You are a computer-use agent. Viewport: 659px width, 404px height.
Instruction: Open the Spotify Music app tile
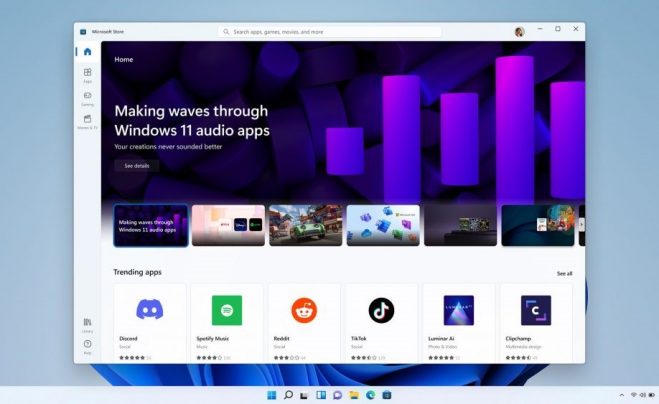click(x=227, y=322)
